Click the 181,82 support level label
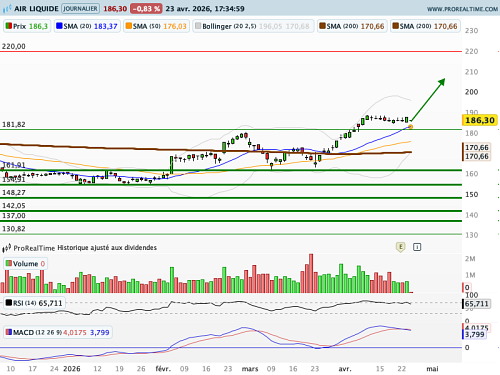 14,125
